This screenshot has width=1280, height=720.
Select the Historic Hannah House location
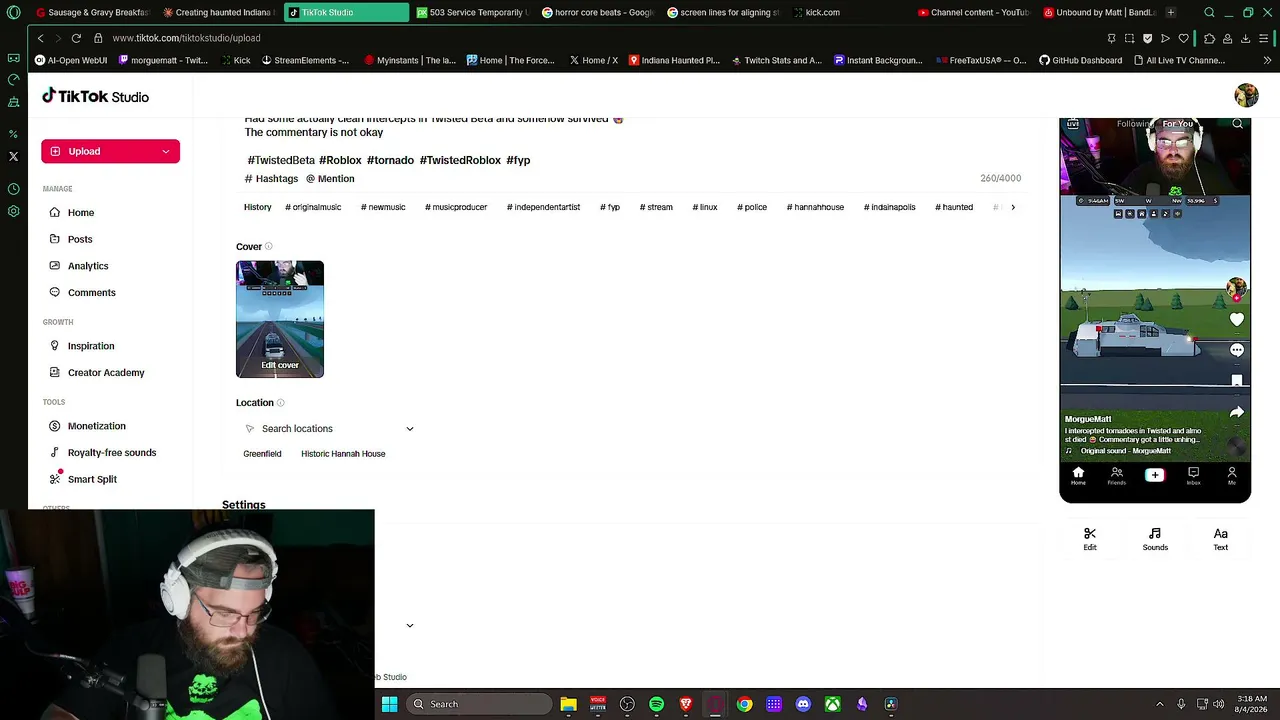pos(343,454)
